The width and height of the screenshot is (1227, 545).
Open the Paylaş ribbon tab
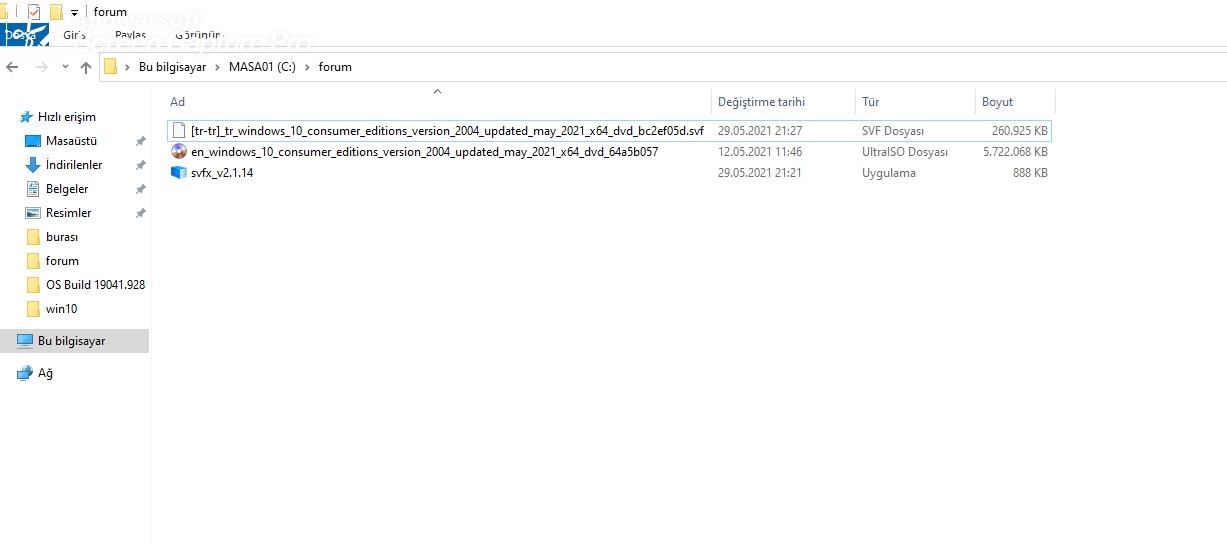(130, 35)
